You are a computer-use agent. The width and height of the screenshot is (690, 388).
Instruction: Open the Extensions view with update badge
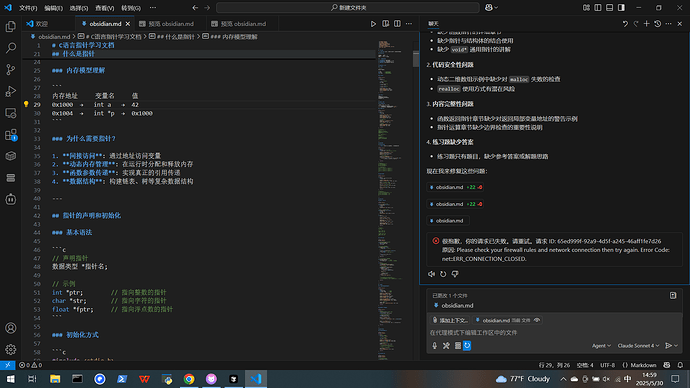pyautogui.click(x=11, y=135)
